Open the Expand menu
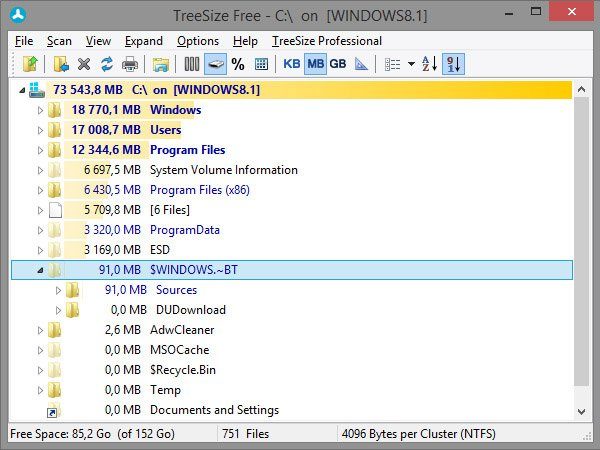The height and width of the screenshot is (450, 600). coord(144,41)
